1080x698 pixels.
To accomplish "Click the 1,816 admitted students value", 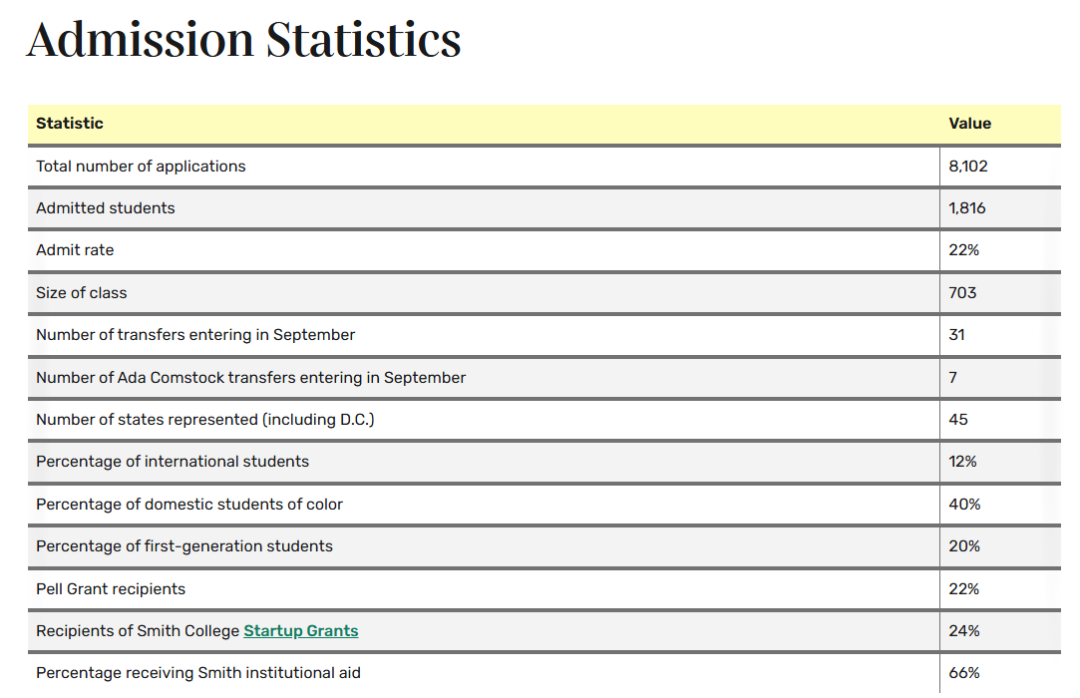I will [967, 208].
